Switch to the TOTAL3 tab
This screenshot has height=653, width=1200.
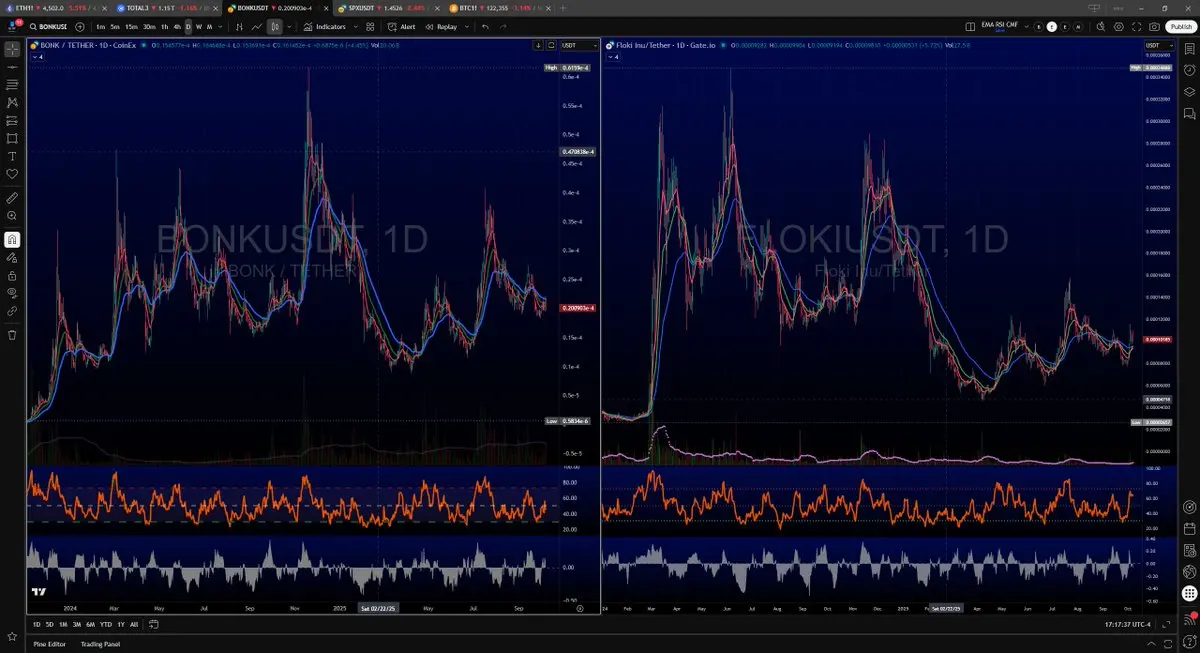pos(165,7)
